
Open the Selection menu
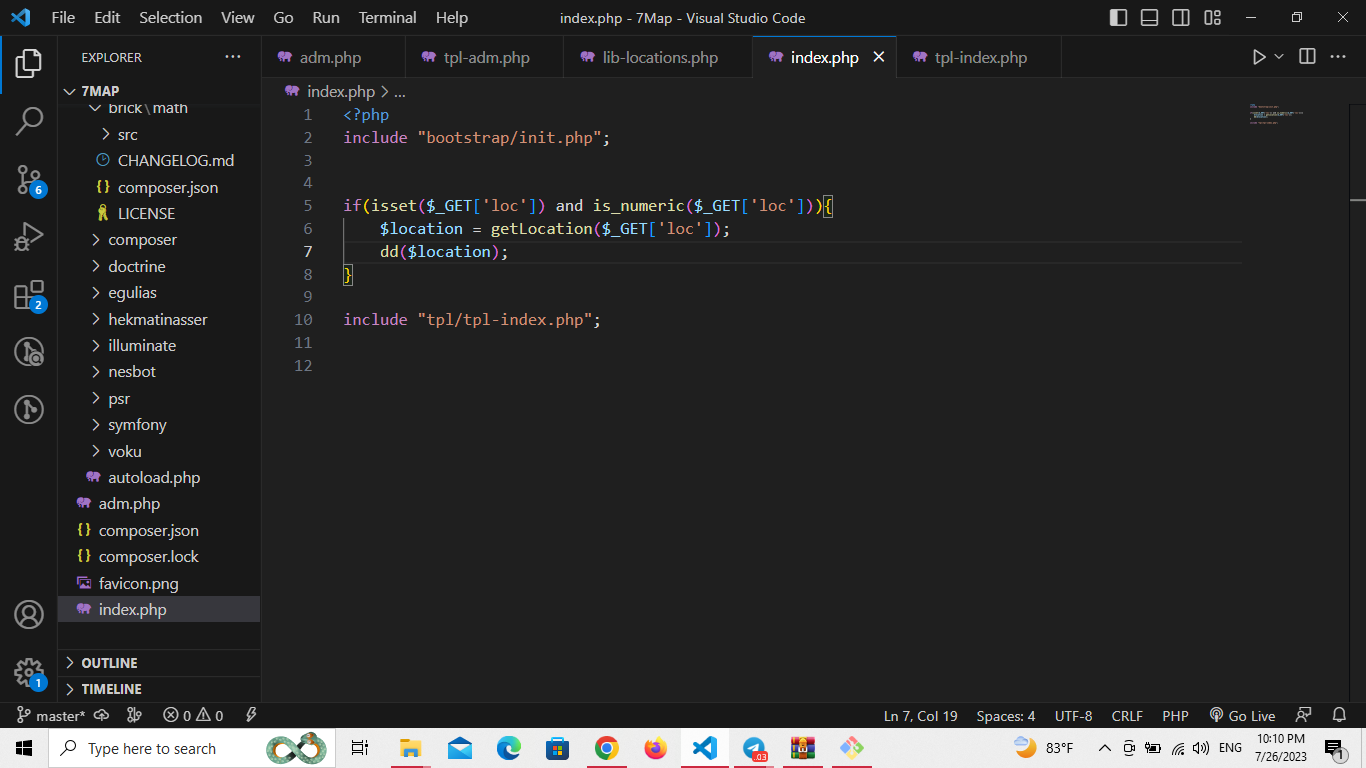click(x=170, y=18)
